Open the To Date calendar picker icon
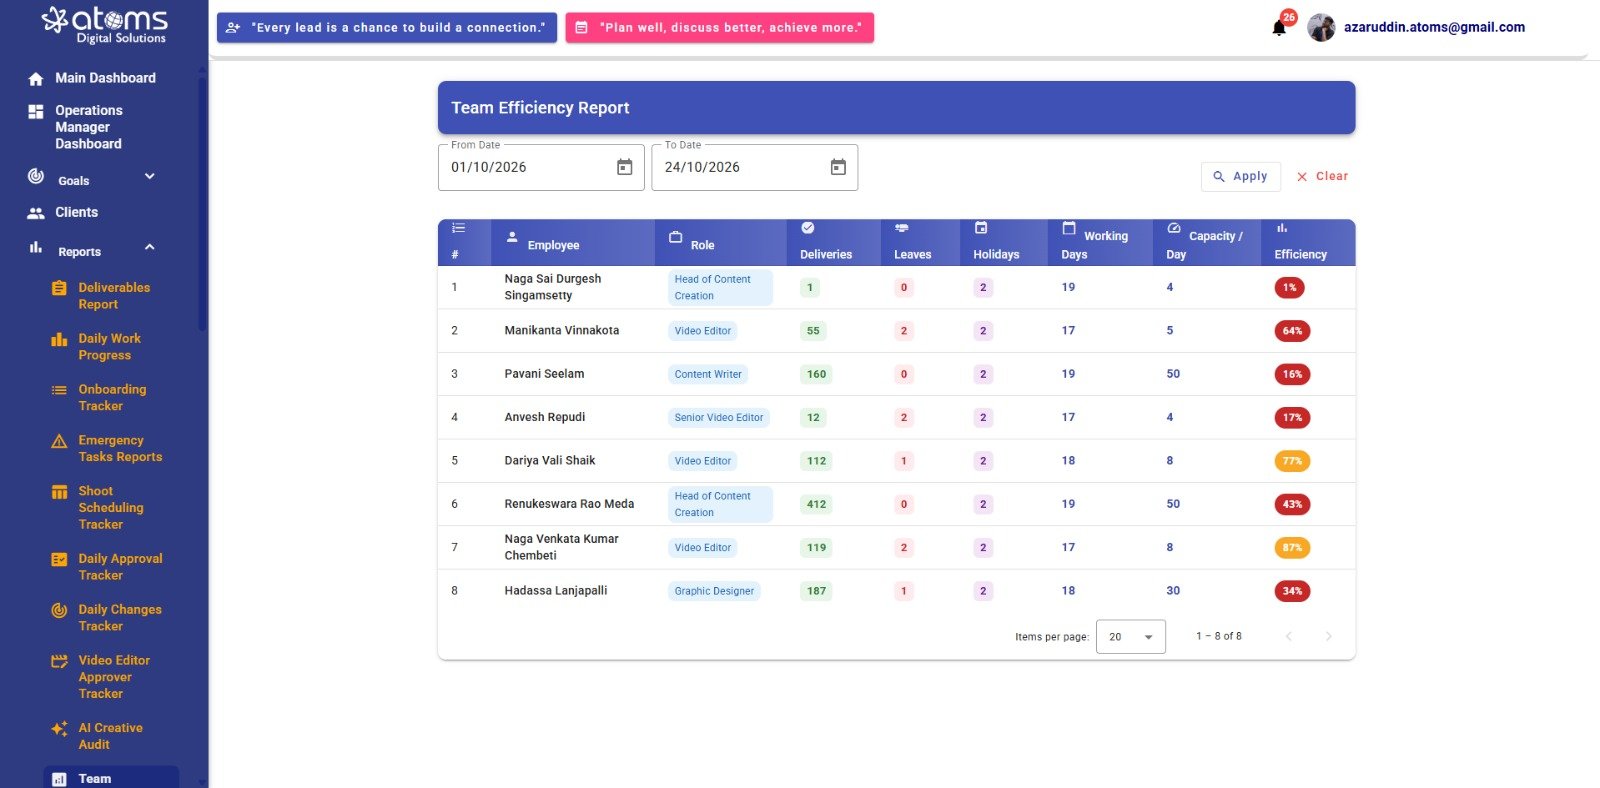The height and width of the screenshot is (788, 1600). click(838, 167)
